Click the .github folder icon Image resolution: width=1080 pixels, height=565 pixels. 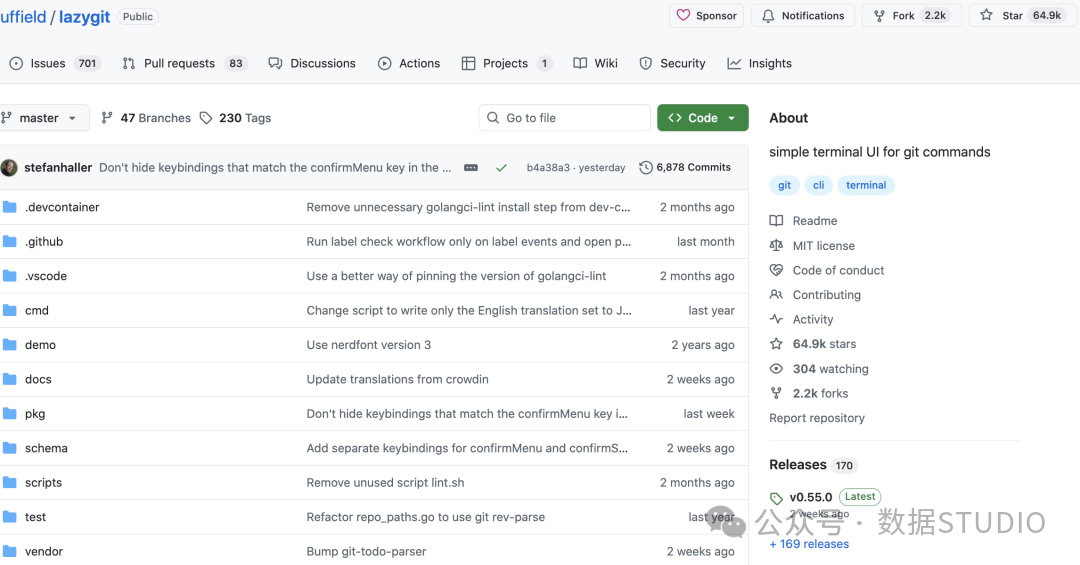click(x=10, y=241)
